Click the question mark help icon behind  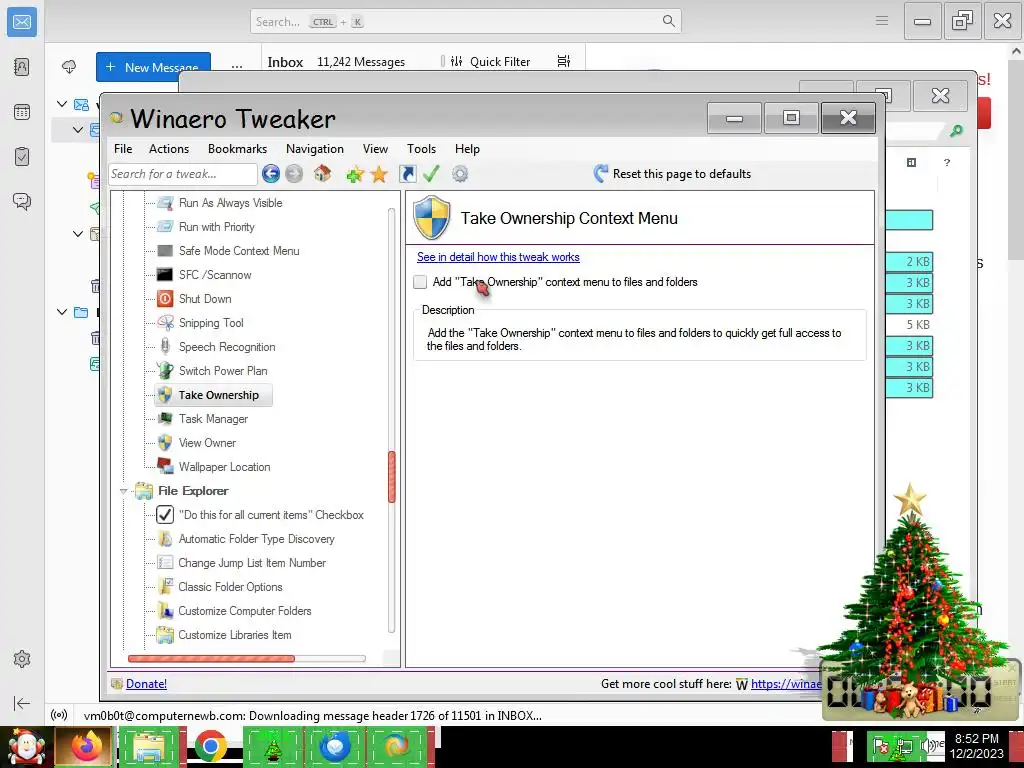(947, 163)
